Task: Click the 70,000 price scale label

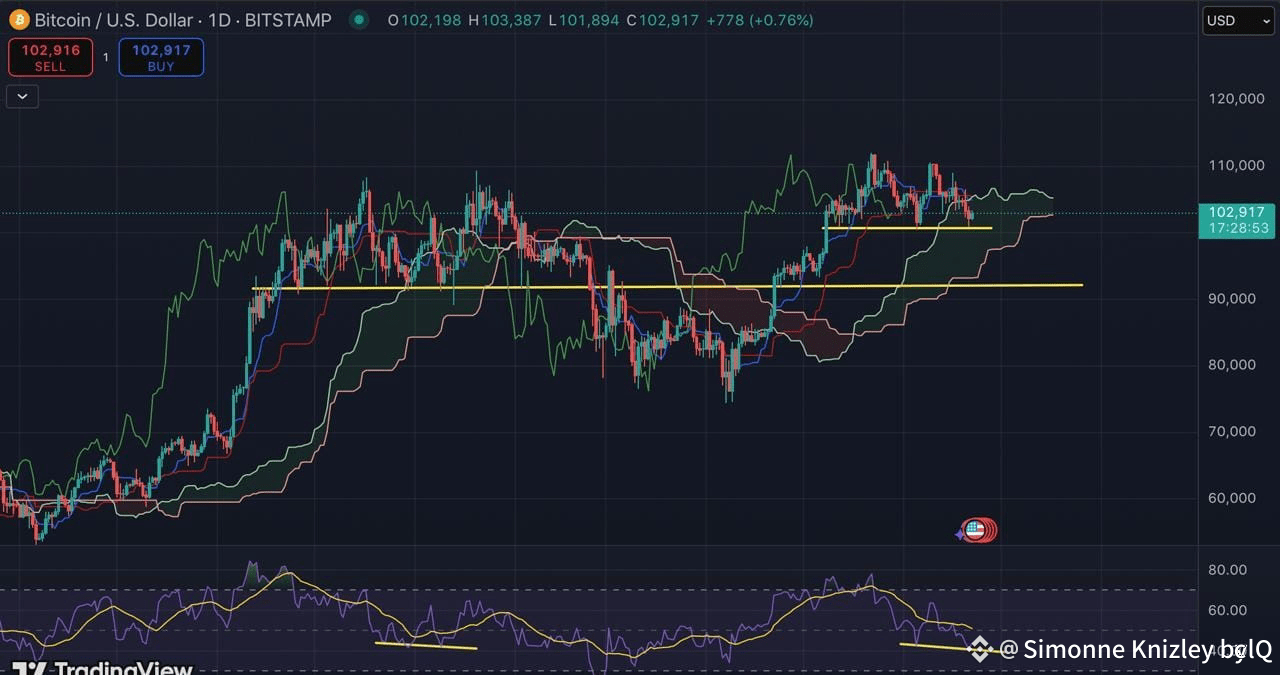Action: point(1232,431)
